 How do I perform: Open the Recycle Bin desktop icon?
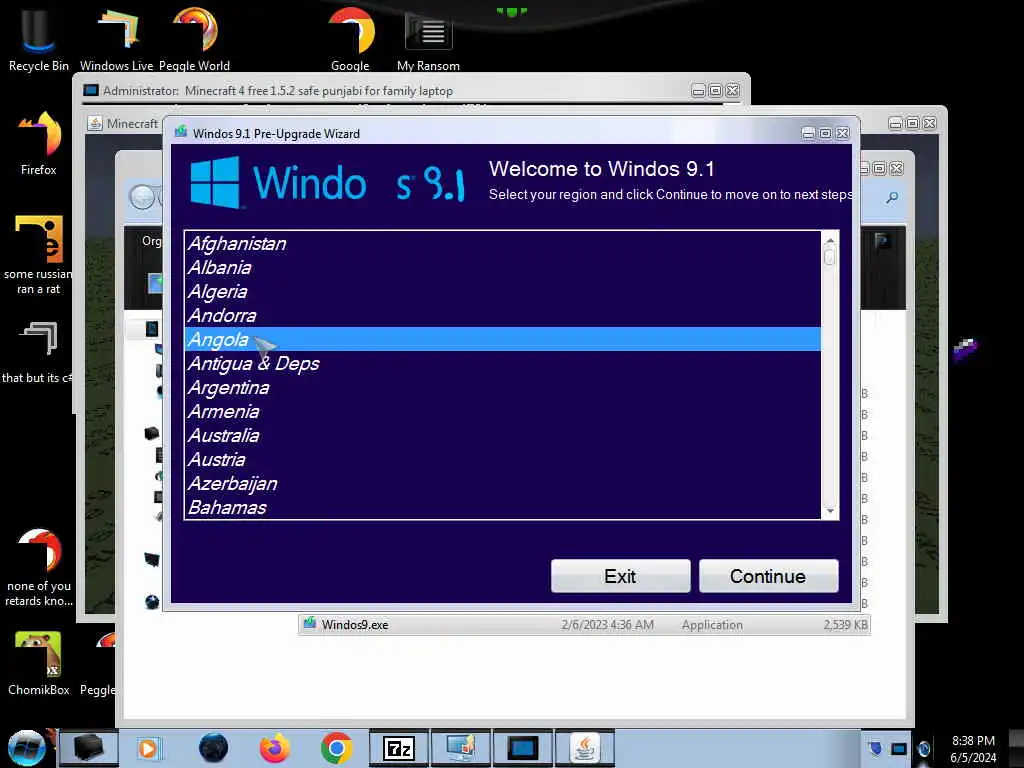(x=39, y=38)
